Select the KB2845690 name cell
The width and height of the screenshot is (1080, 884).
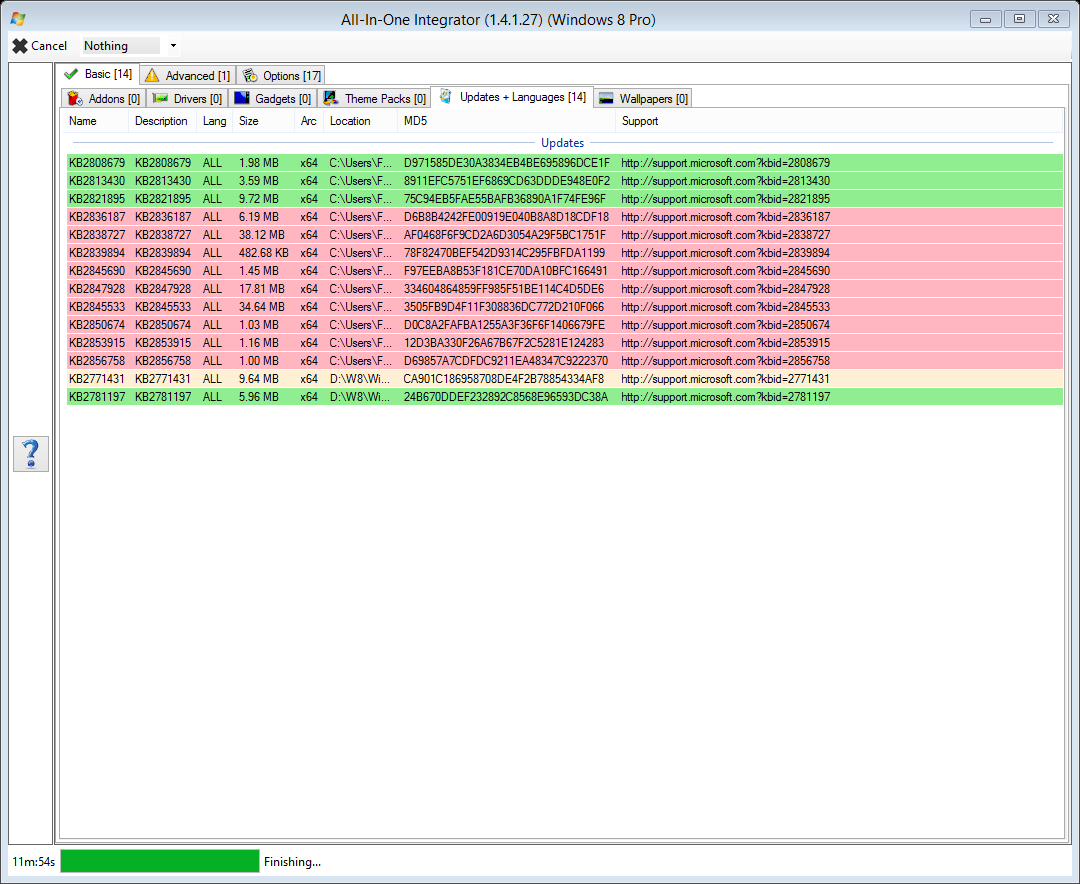pyautogui.click(x=97, y=271)
